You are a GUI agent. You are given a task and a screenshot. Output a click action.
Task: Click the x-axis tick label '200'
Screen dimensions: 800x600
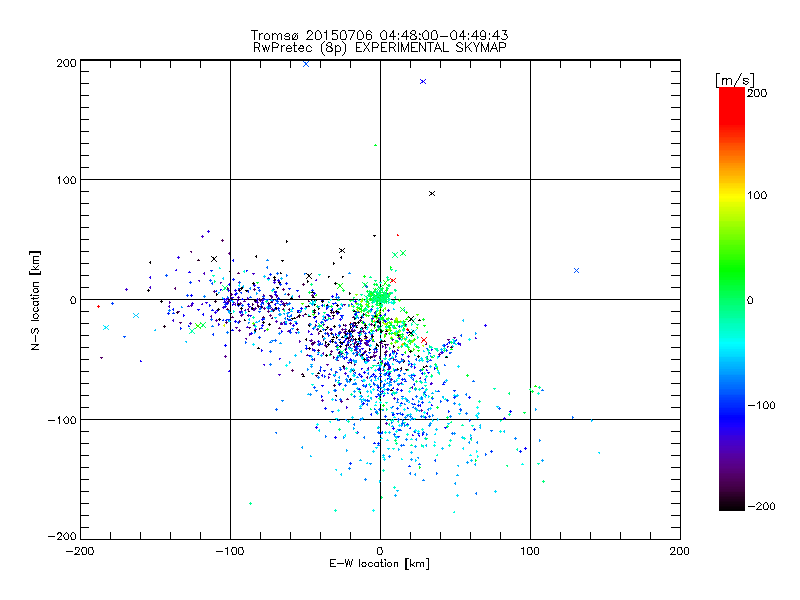pyautogui.click(x=680, y=551)
